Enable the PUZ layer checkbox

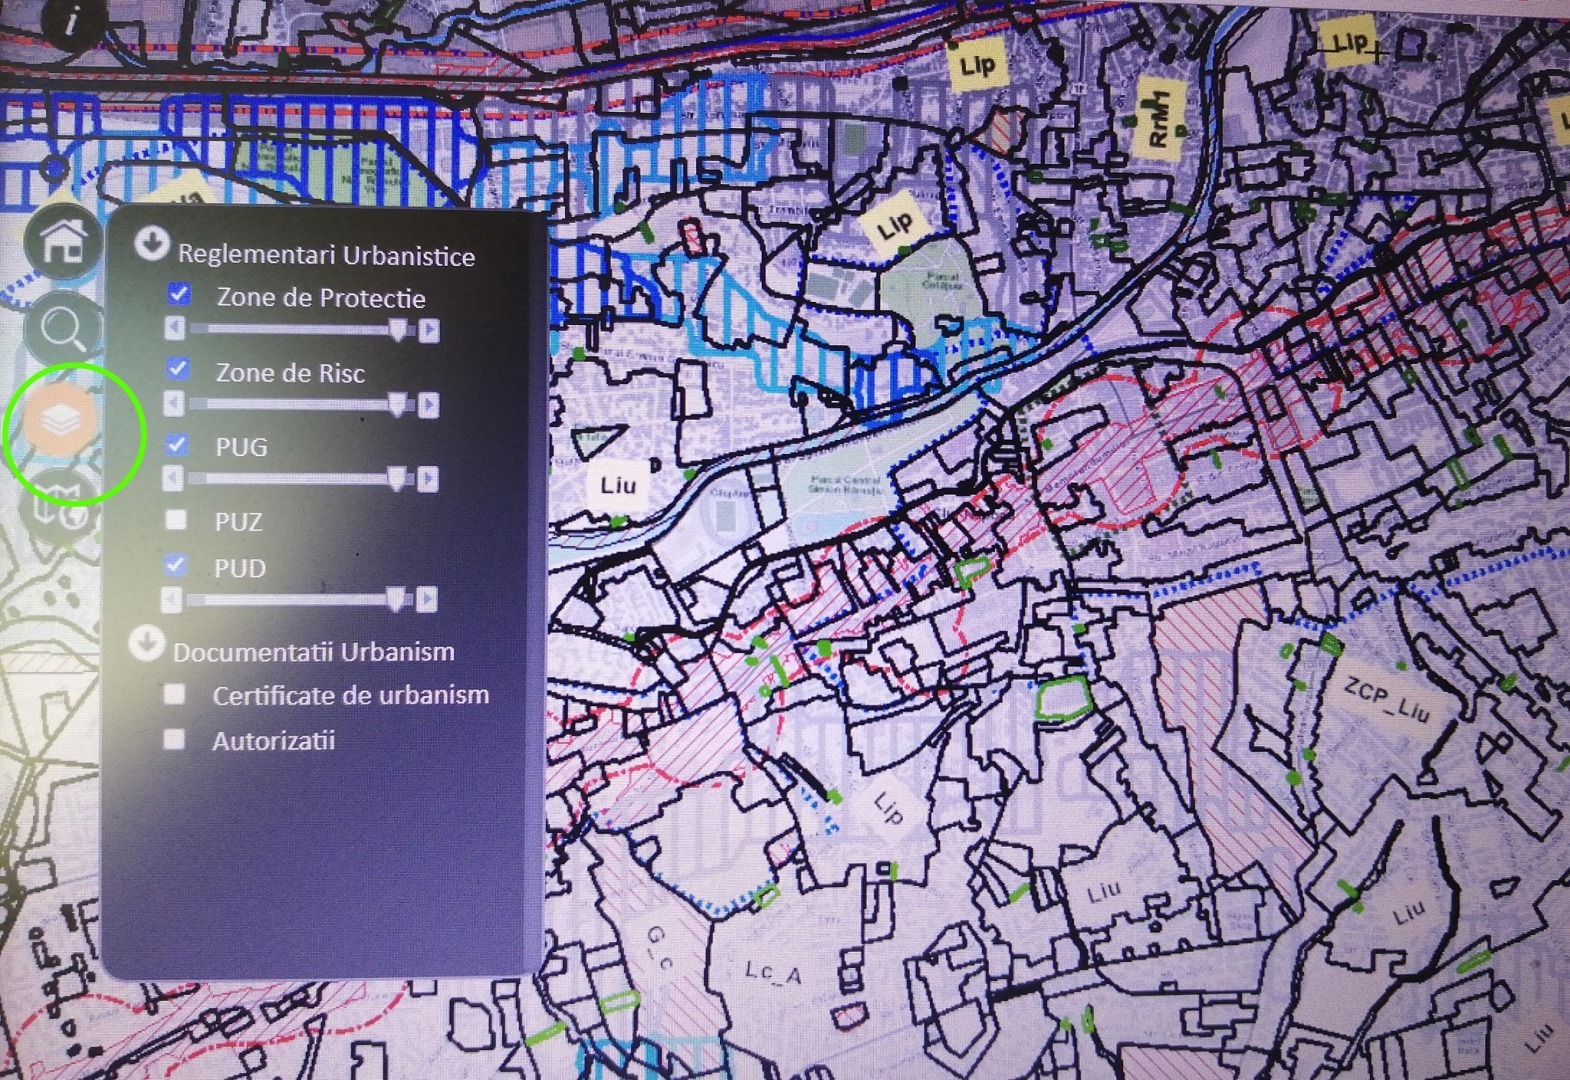point(176,519)
